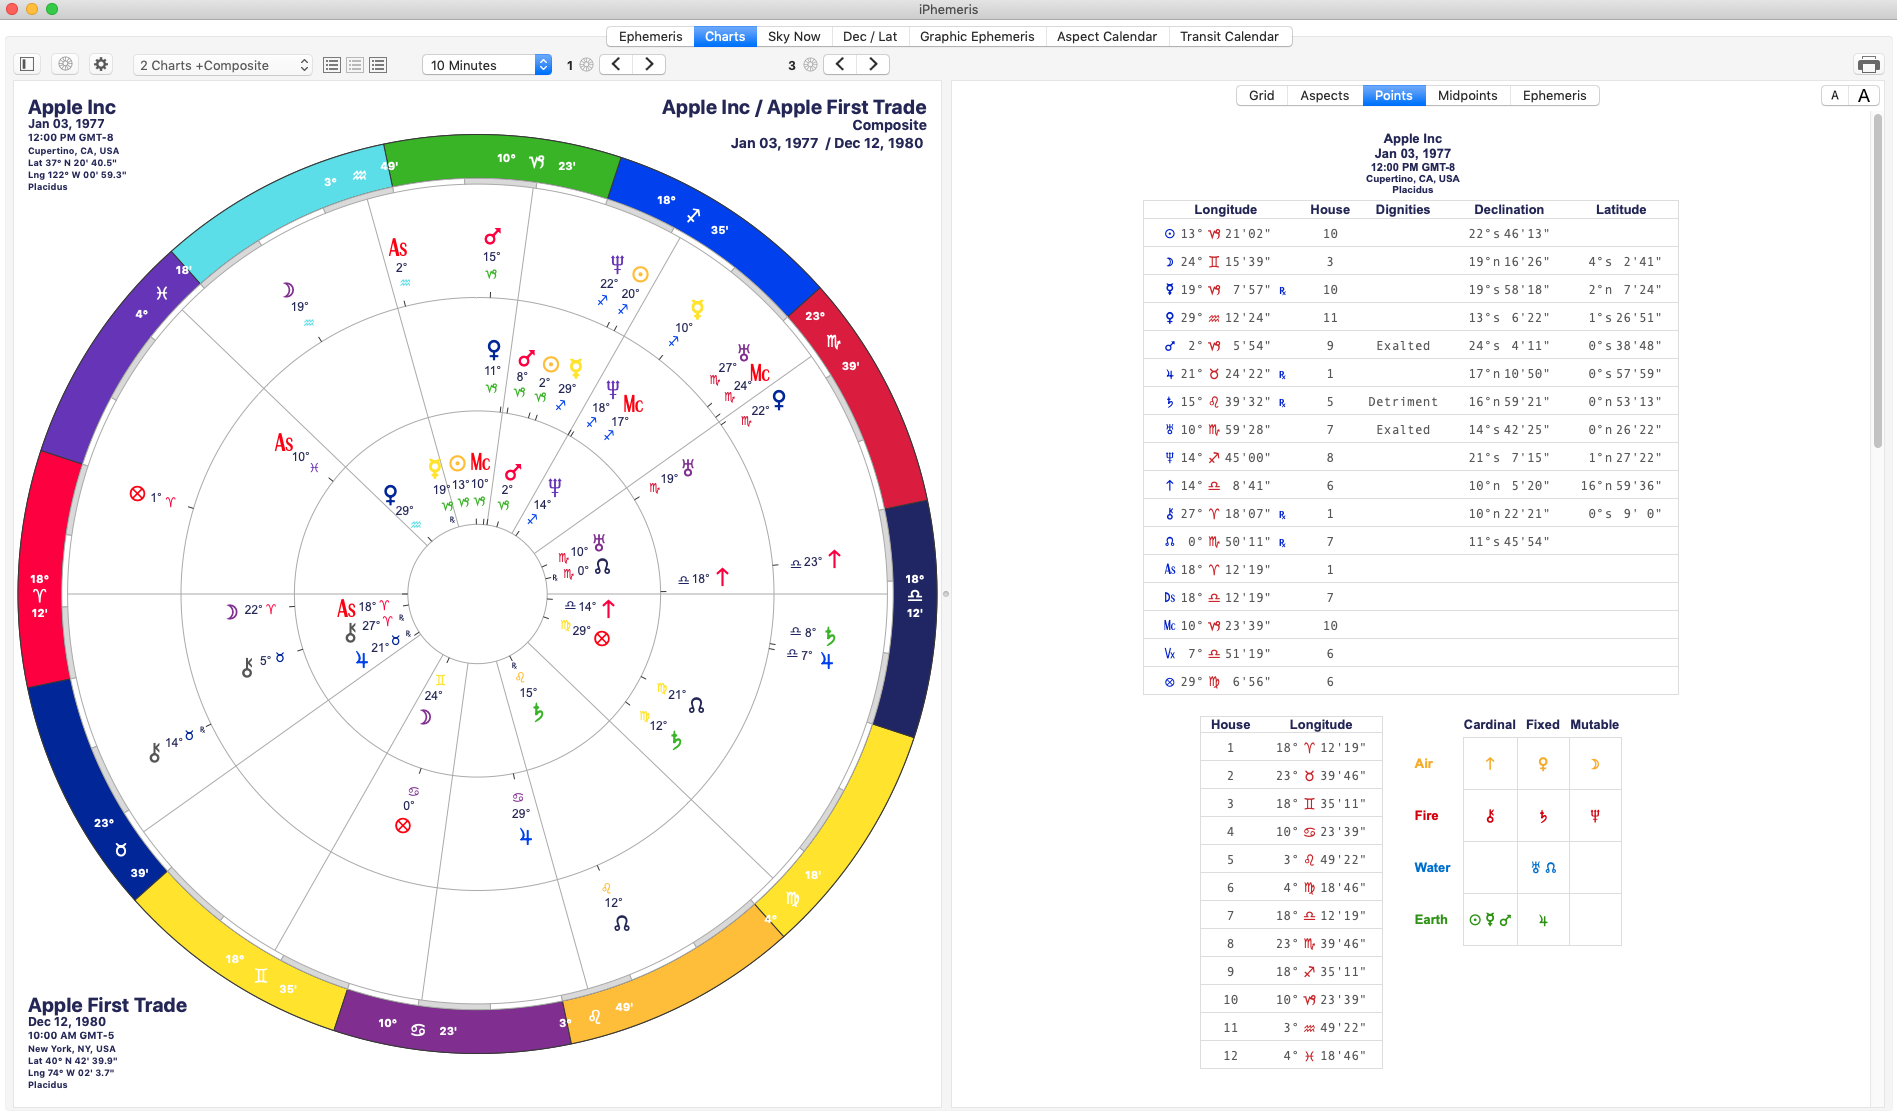The image size is (1897, 1118).
Task: Select the third list layout icon
Action: pos(378,65)
